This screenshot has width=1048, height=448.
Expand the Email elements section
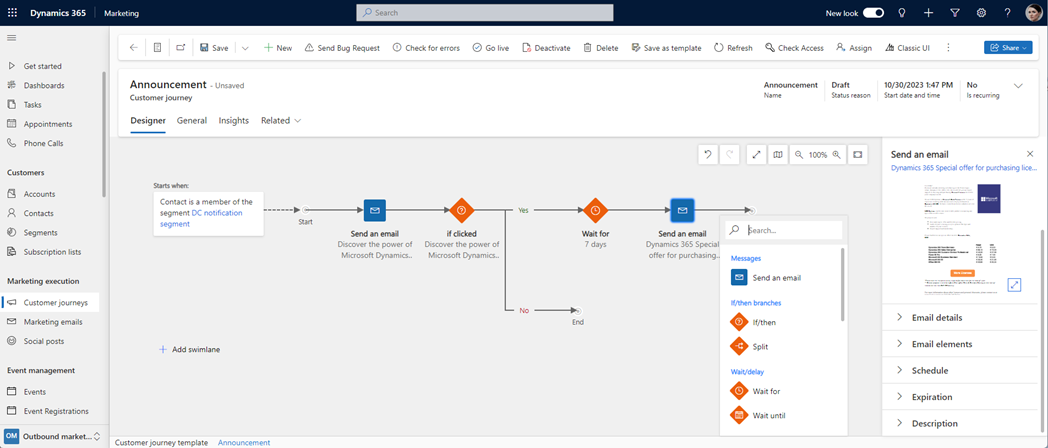960,344
